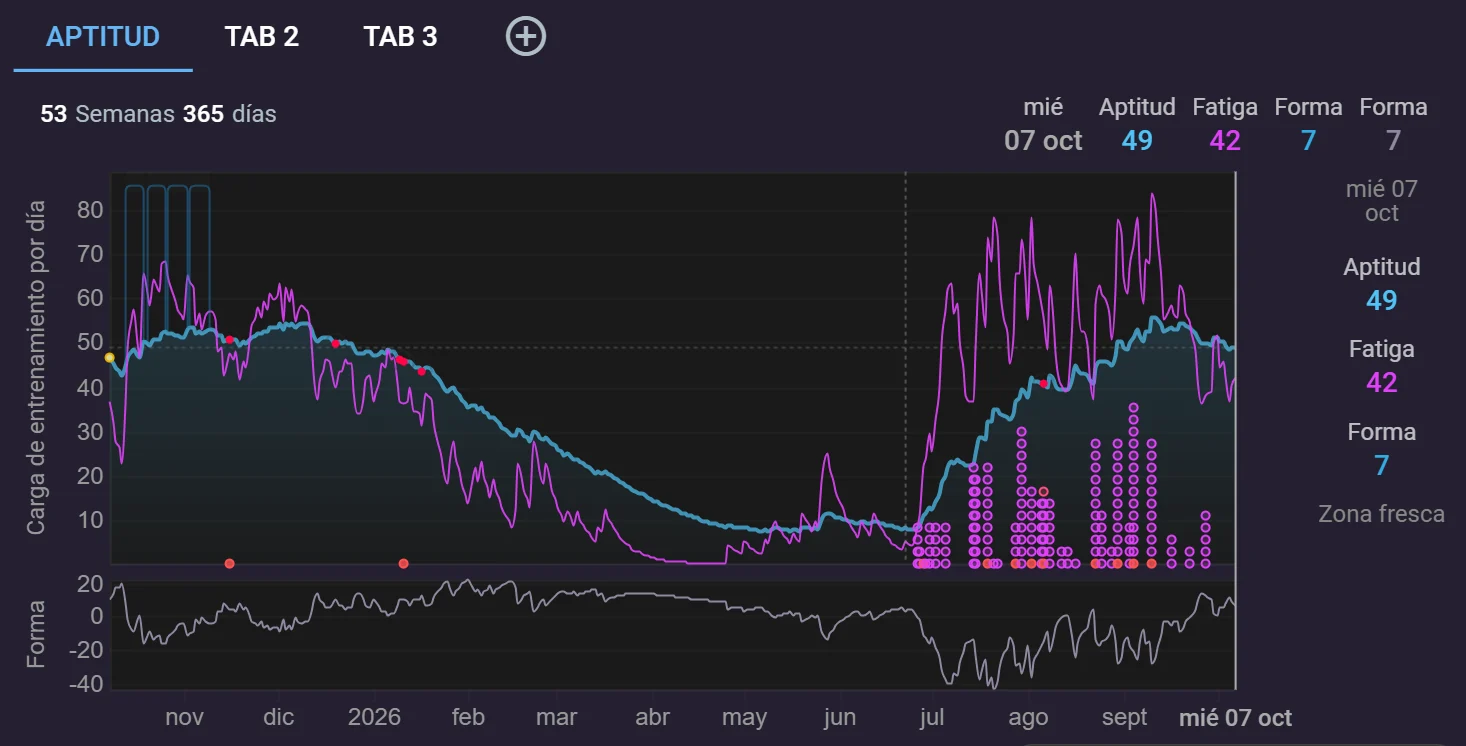Click the 'mar' axis label

point(556,717)
